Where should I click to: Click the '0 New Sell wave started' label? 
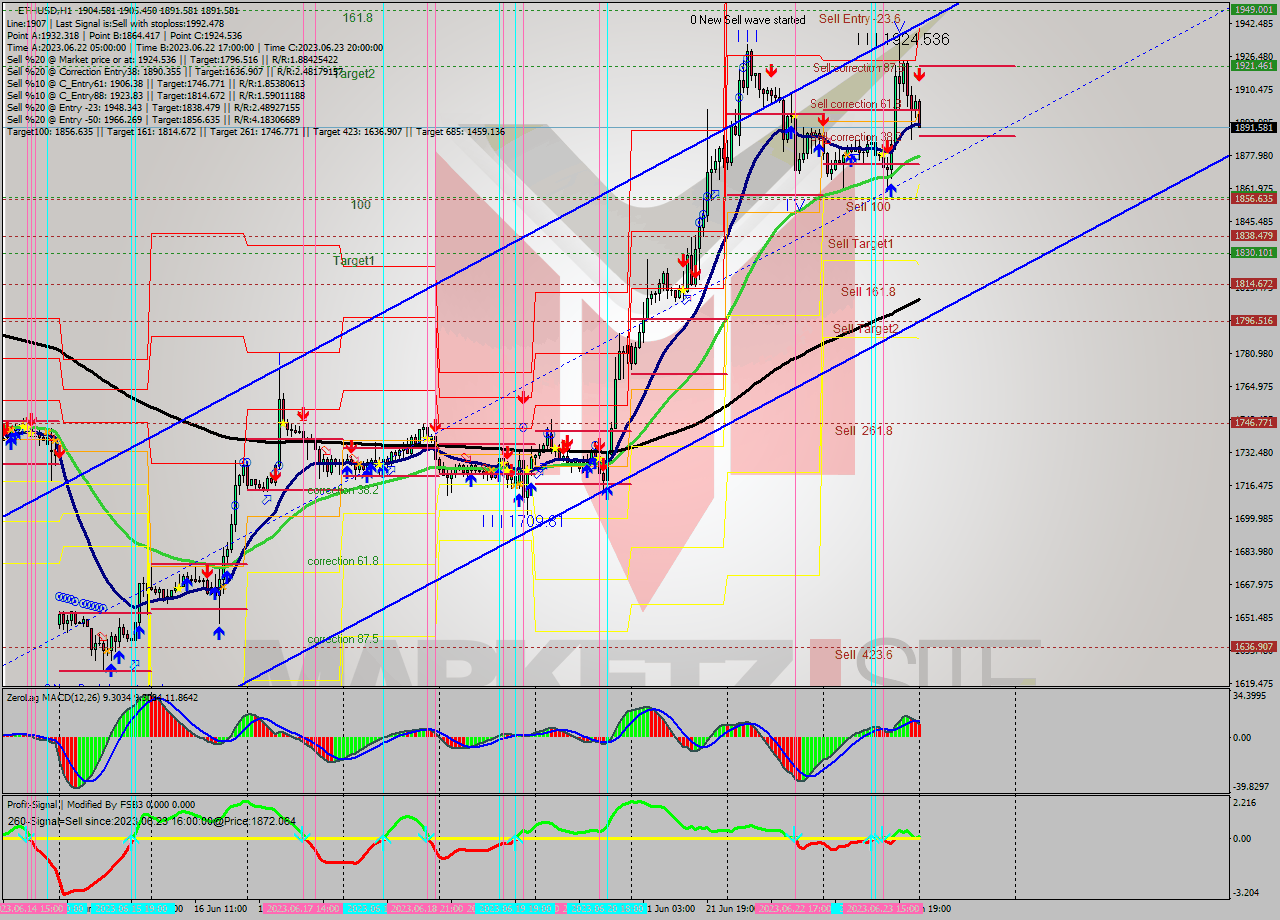click(747, 20)
